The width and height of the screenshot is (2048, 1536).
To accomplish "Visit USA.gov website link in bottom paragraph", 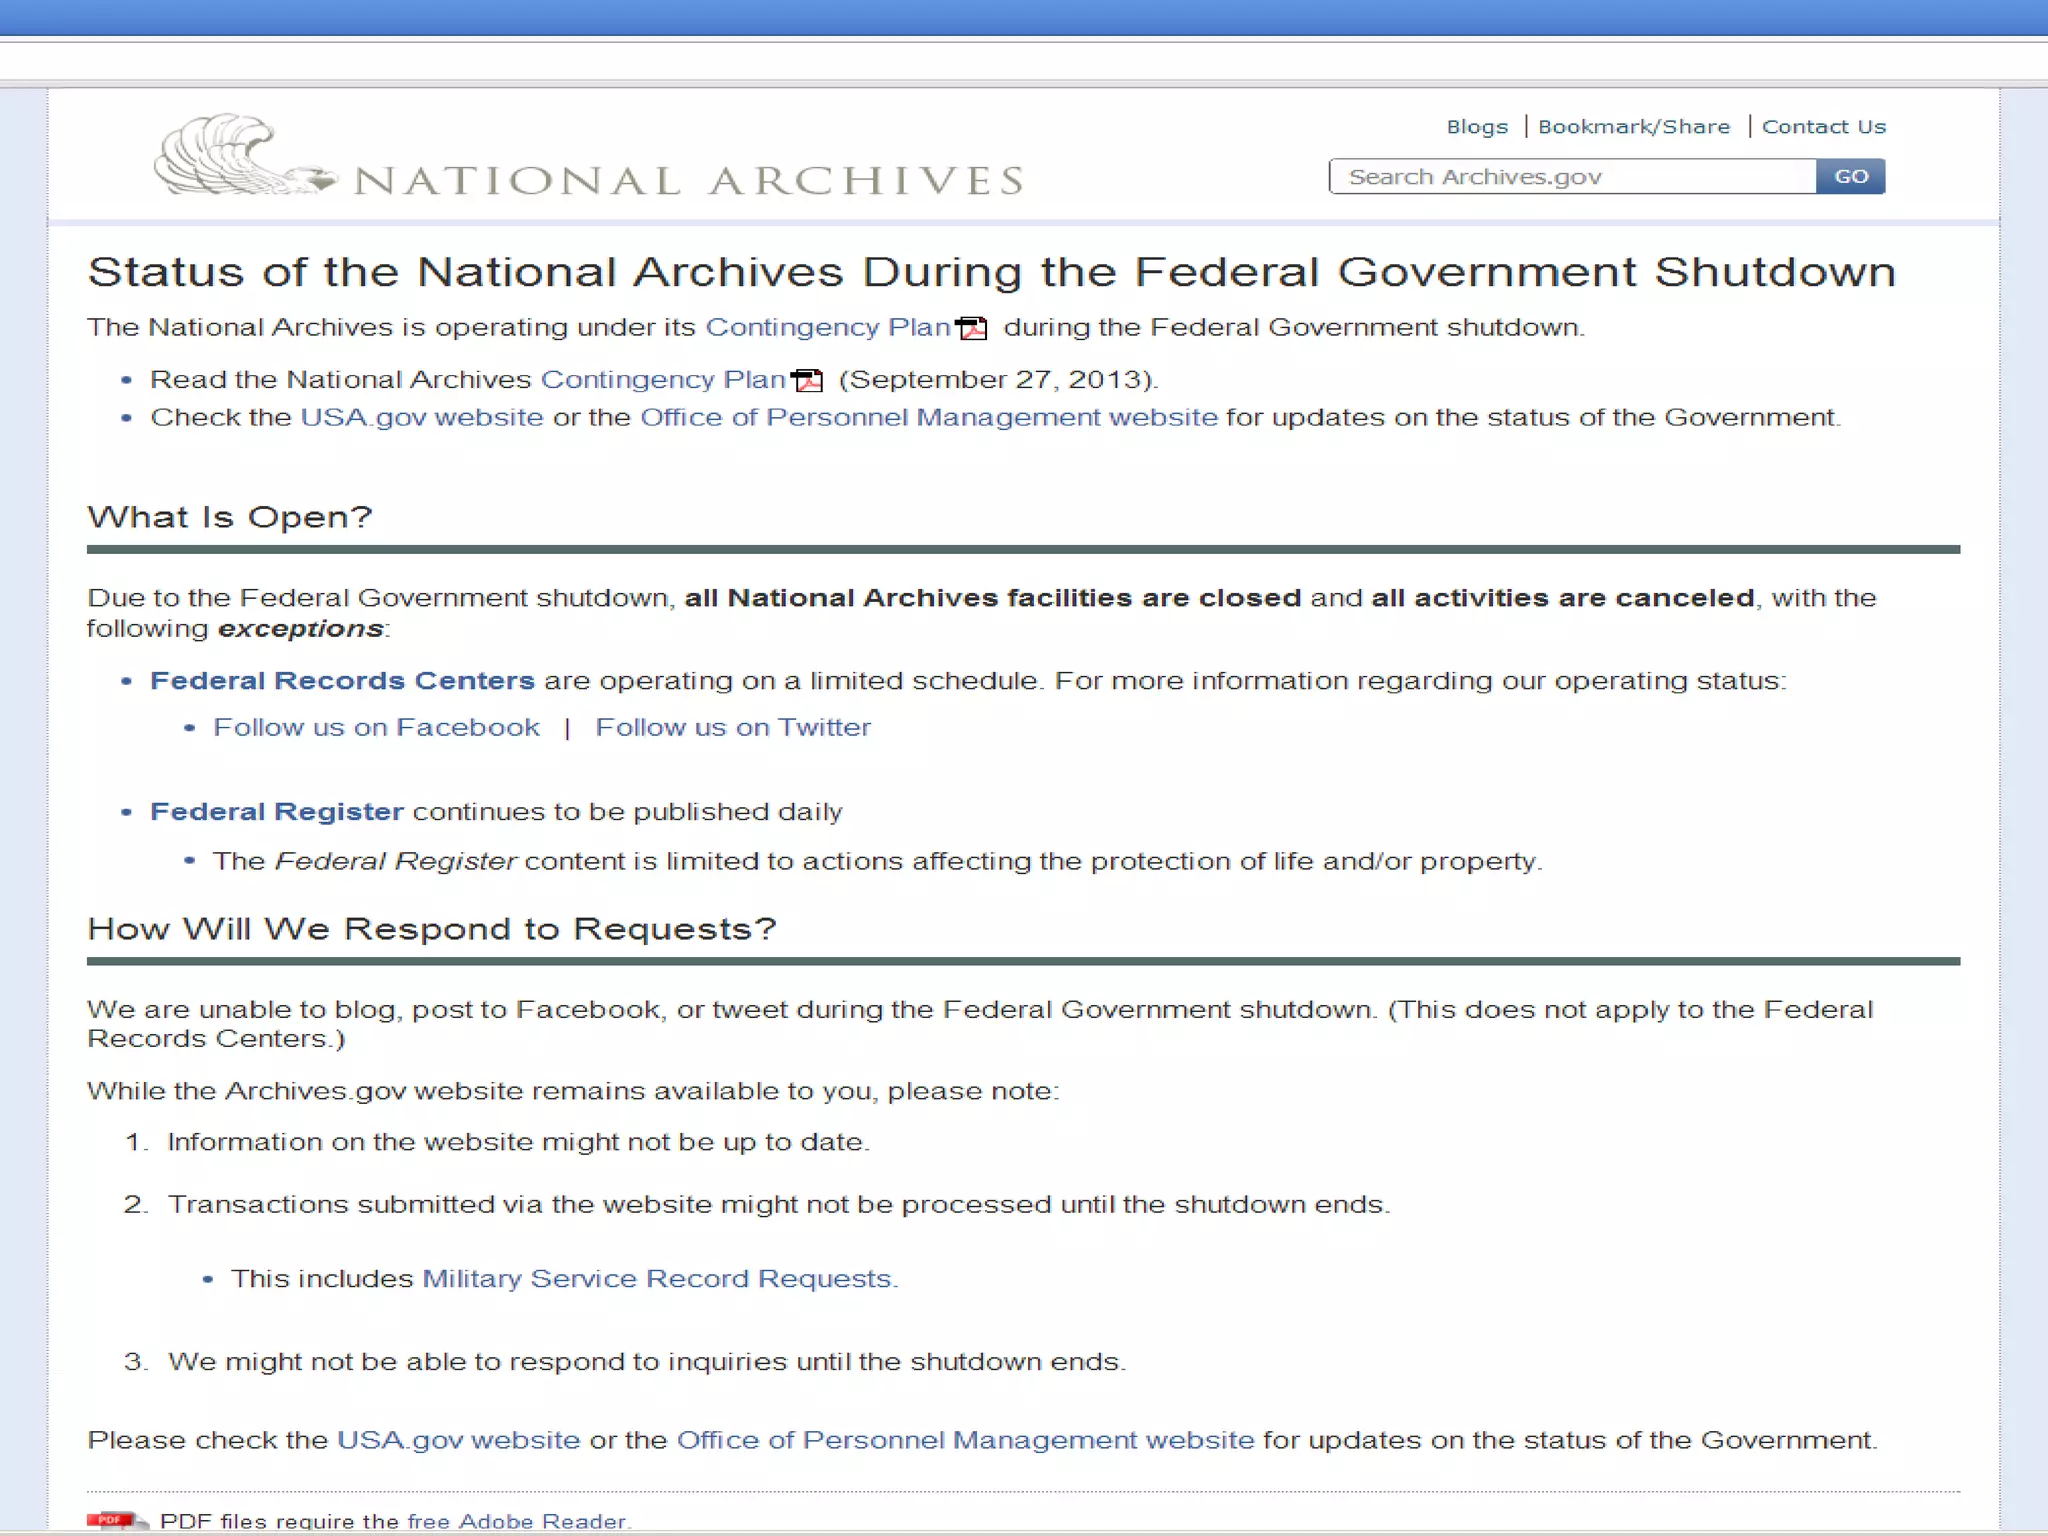I will click(x=458, y=1440).
